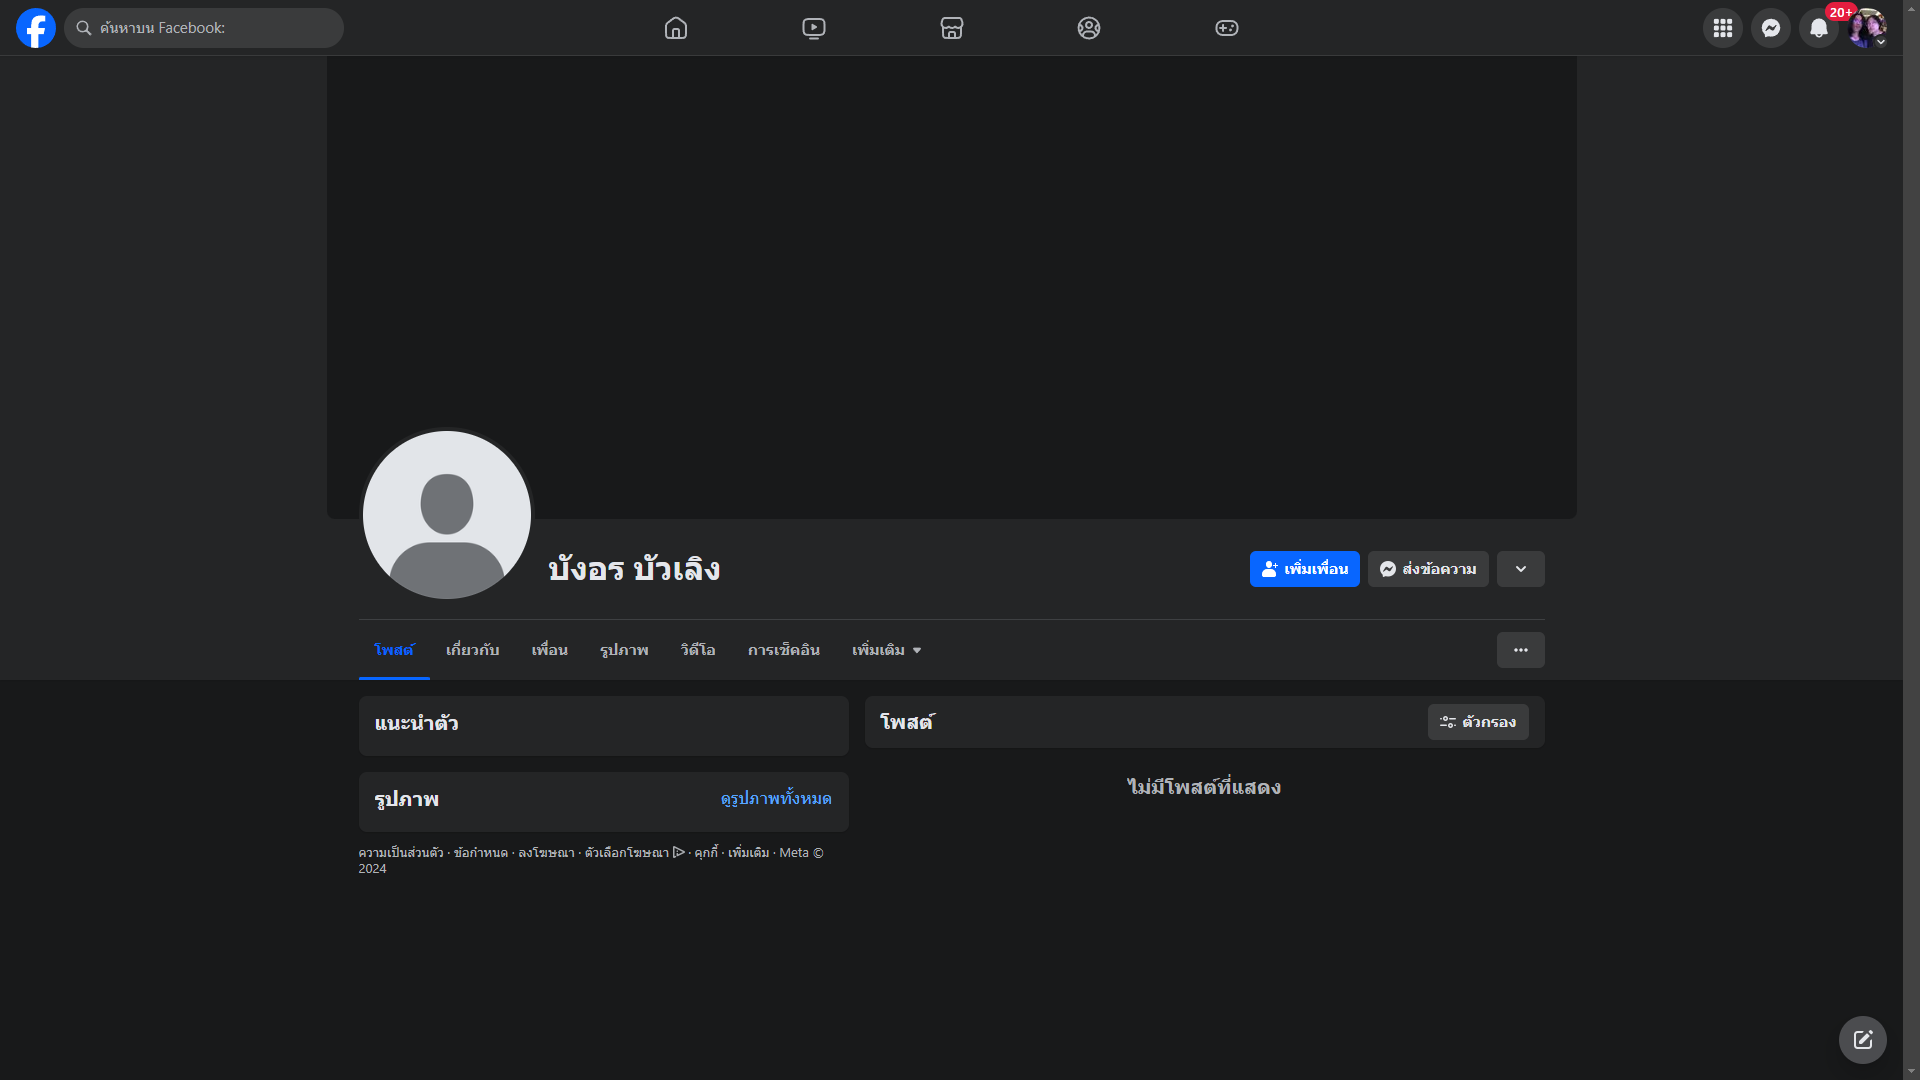
Task: Click the new message compose icon
Action: [1863, 1040]
